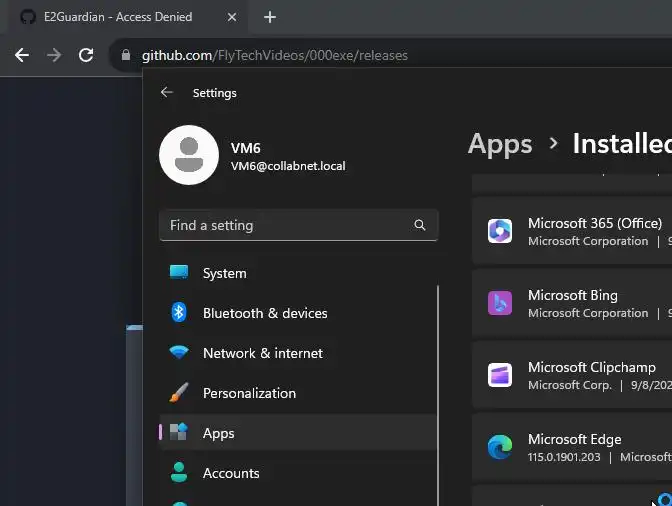Click the Apps breadcrumb heading
This screenshot has height=506, width=672.
tap(500, 144)
